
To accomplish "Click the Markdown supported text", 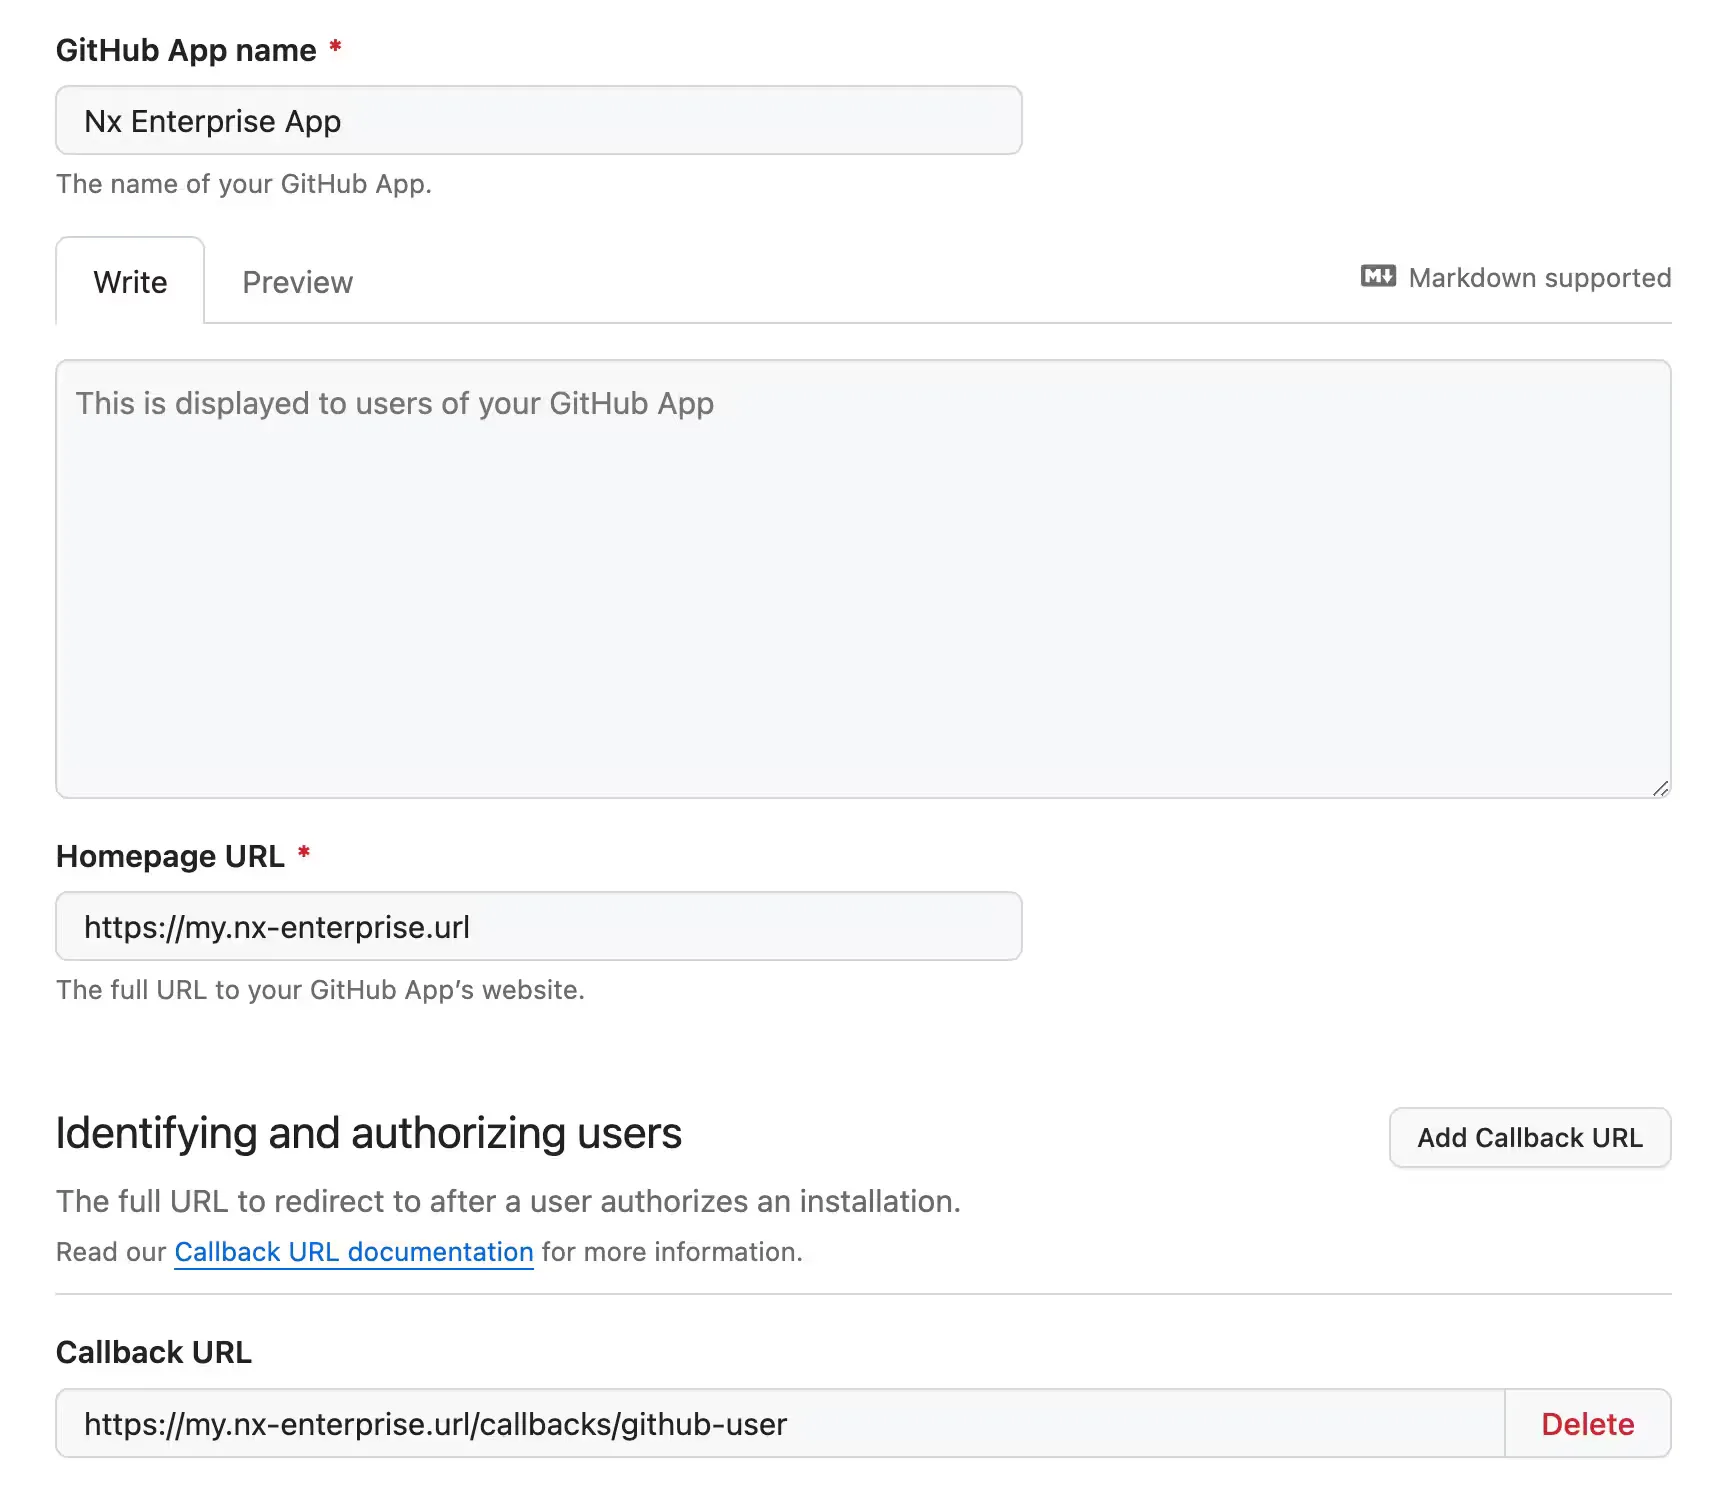I will pos(1539,278).
